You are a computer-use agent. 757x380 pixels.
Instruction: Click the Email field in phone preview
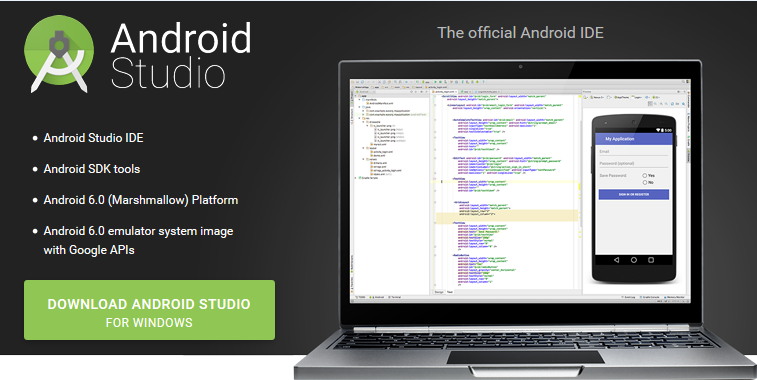[x=633, y=152]
